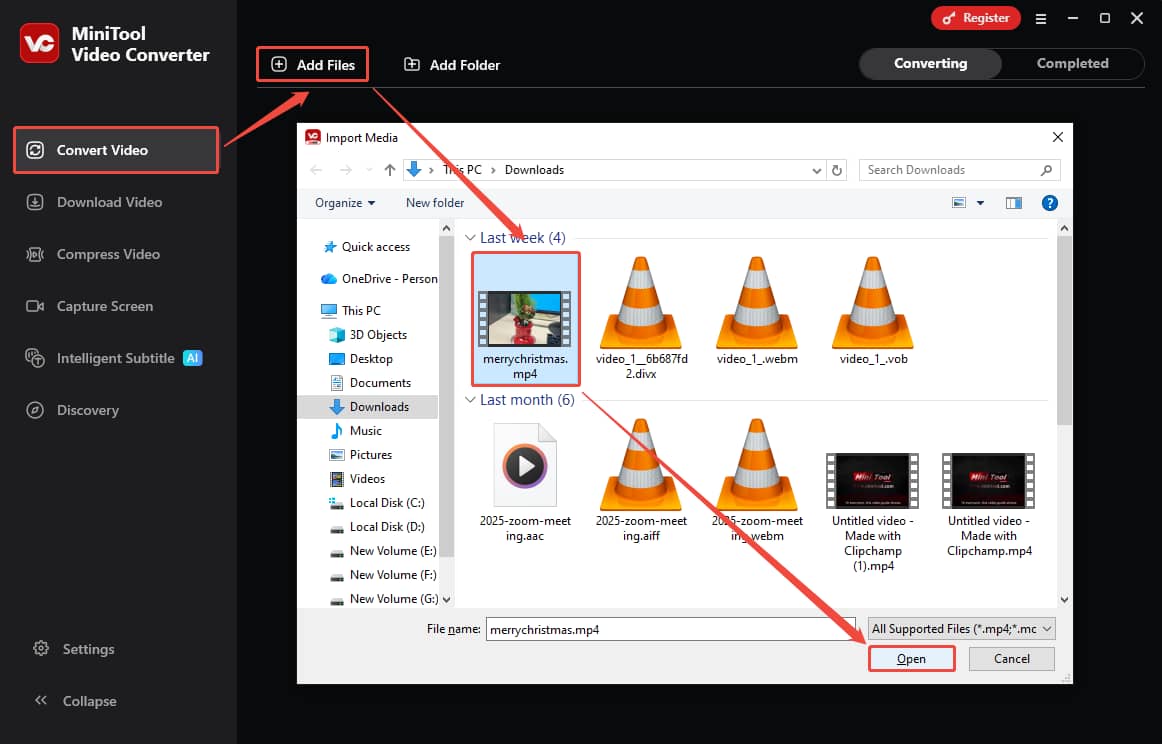The image size is (1162, 744).
Task: Open the Compress Video tool
Action: (107, 254)
